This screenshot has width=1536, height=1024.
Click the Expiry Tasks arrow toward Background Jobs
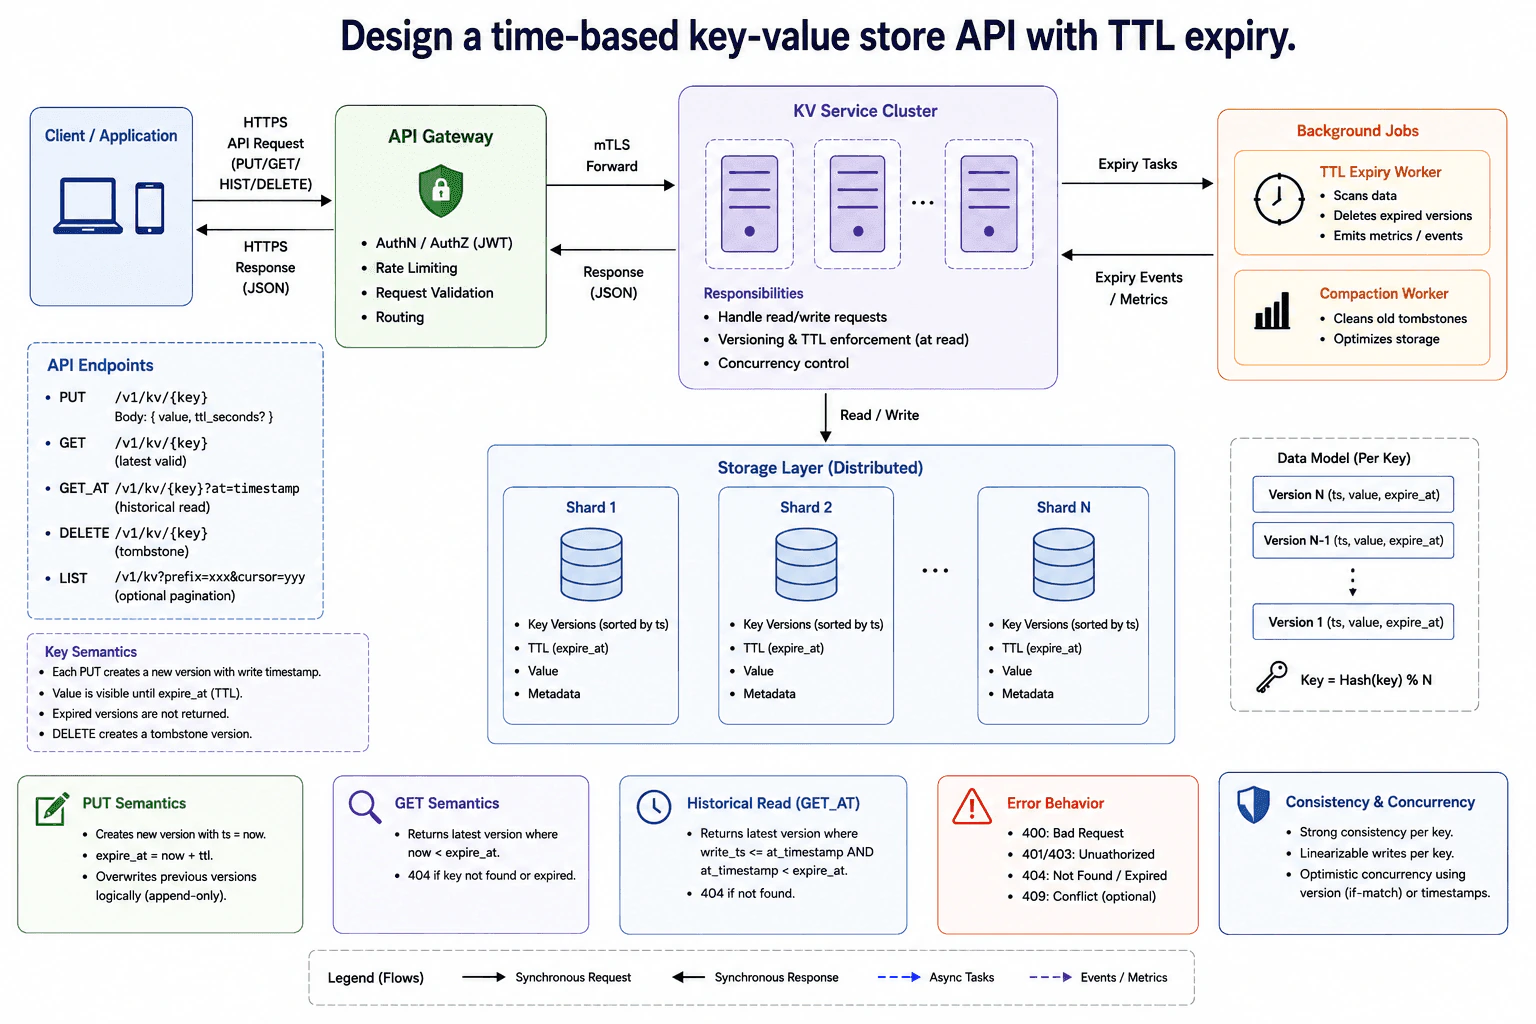1137,184
